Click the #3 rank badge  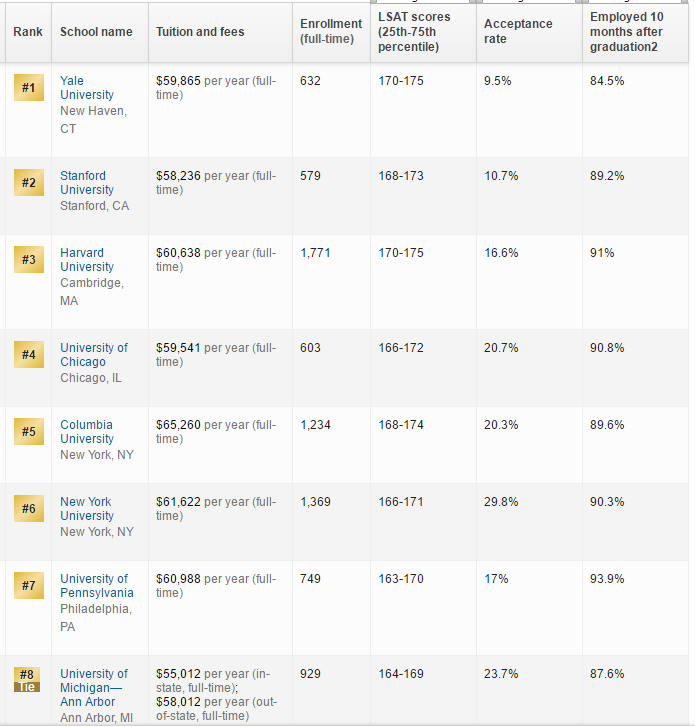(28, 260)
